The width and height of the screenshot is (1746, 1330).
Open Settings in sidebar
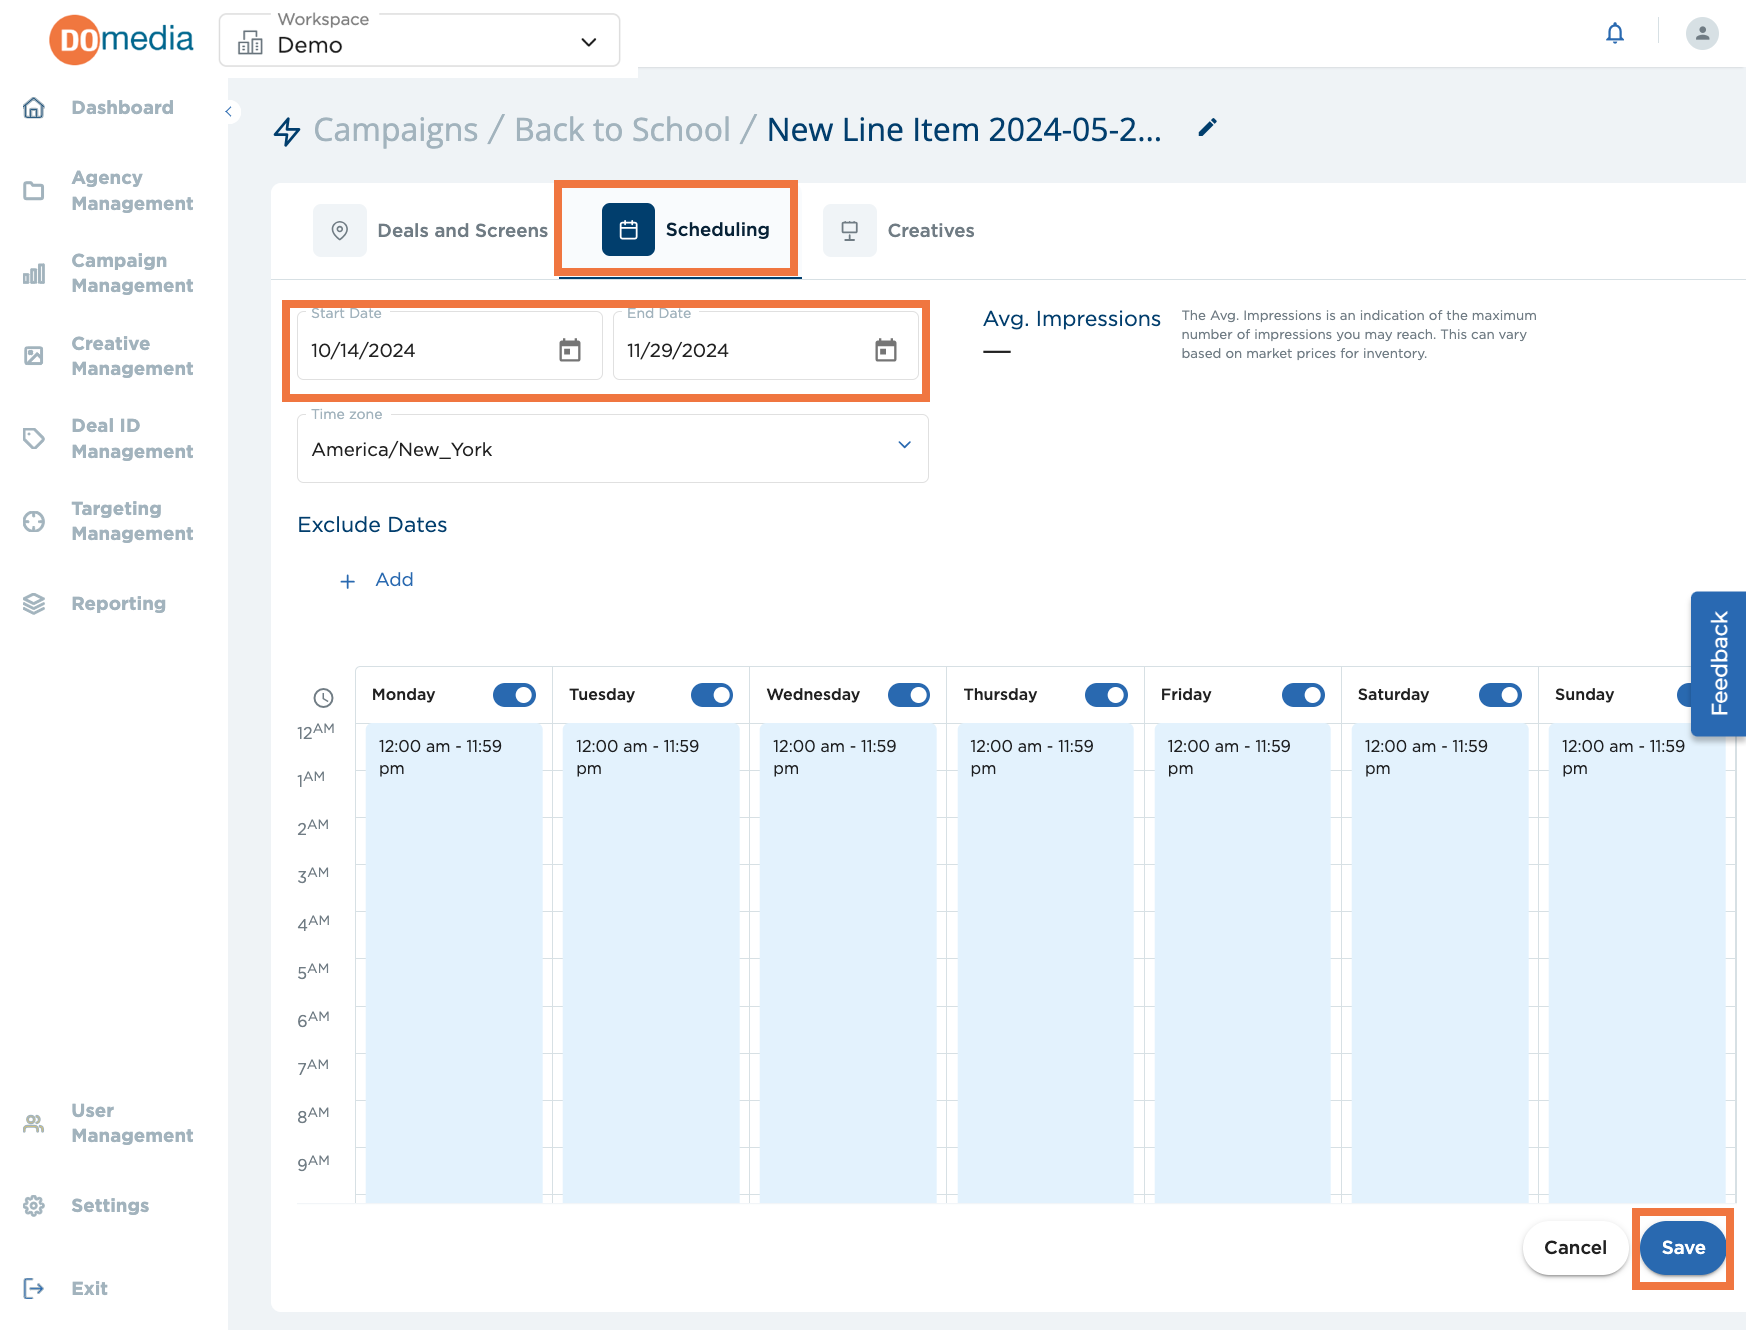pyautogui.click(x=110, y=1206)
